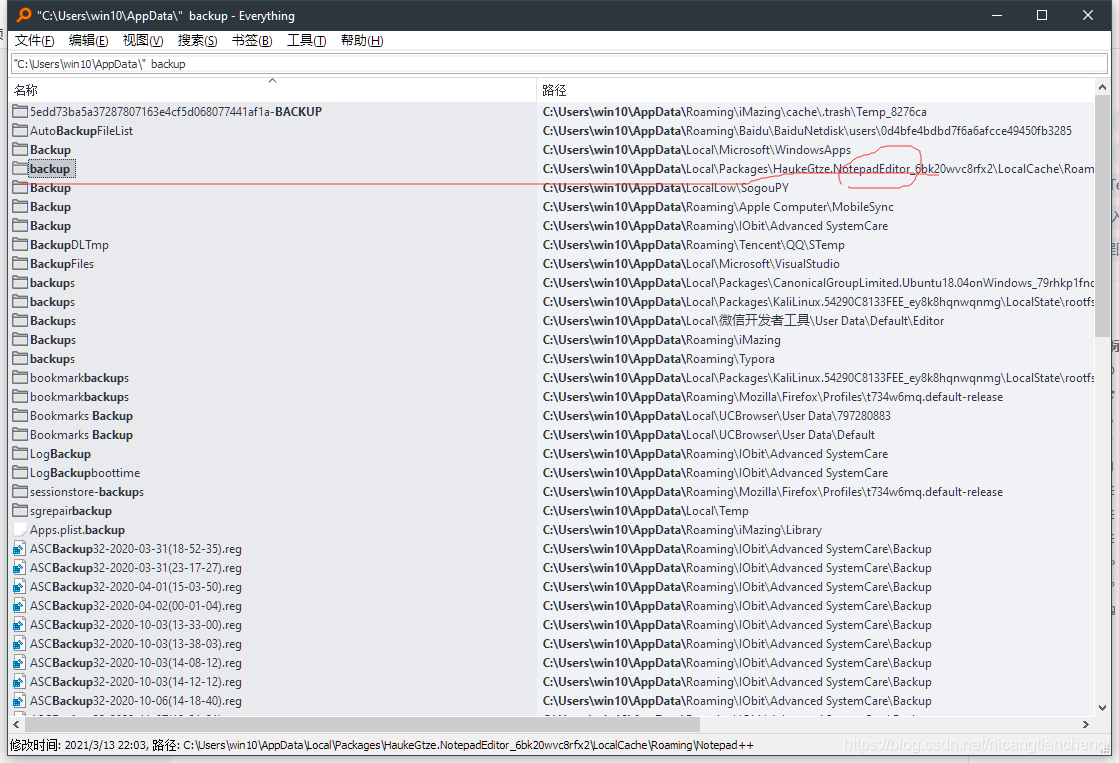The image size is (1119, 763).
Task: Select backups name in KaliLinux LocalState row
Action: click(52, 301)
